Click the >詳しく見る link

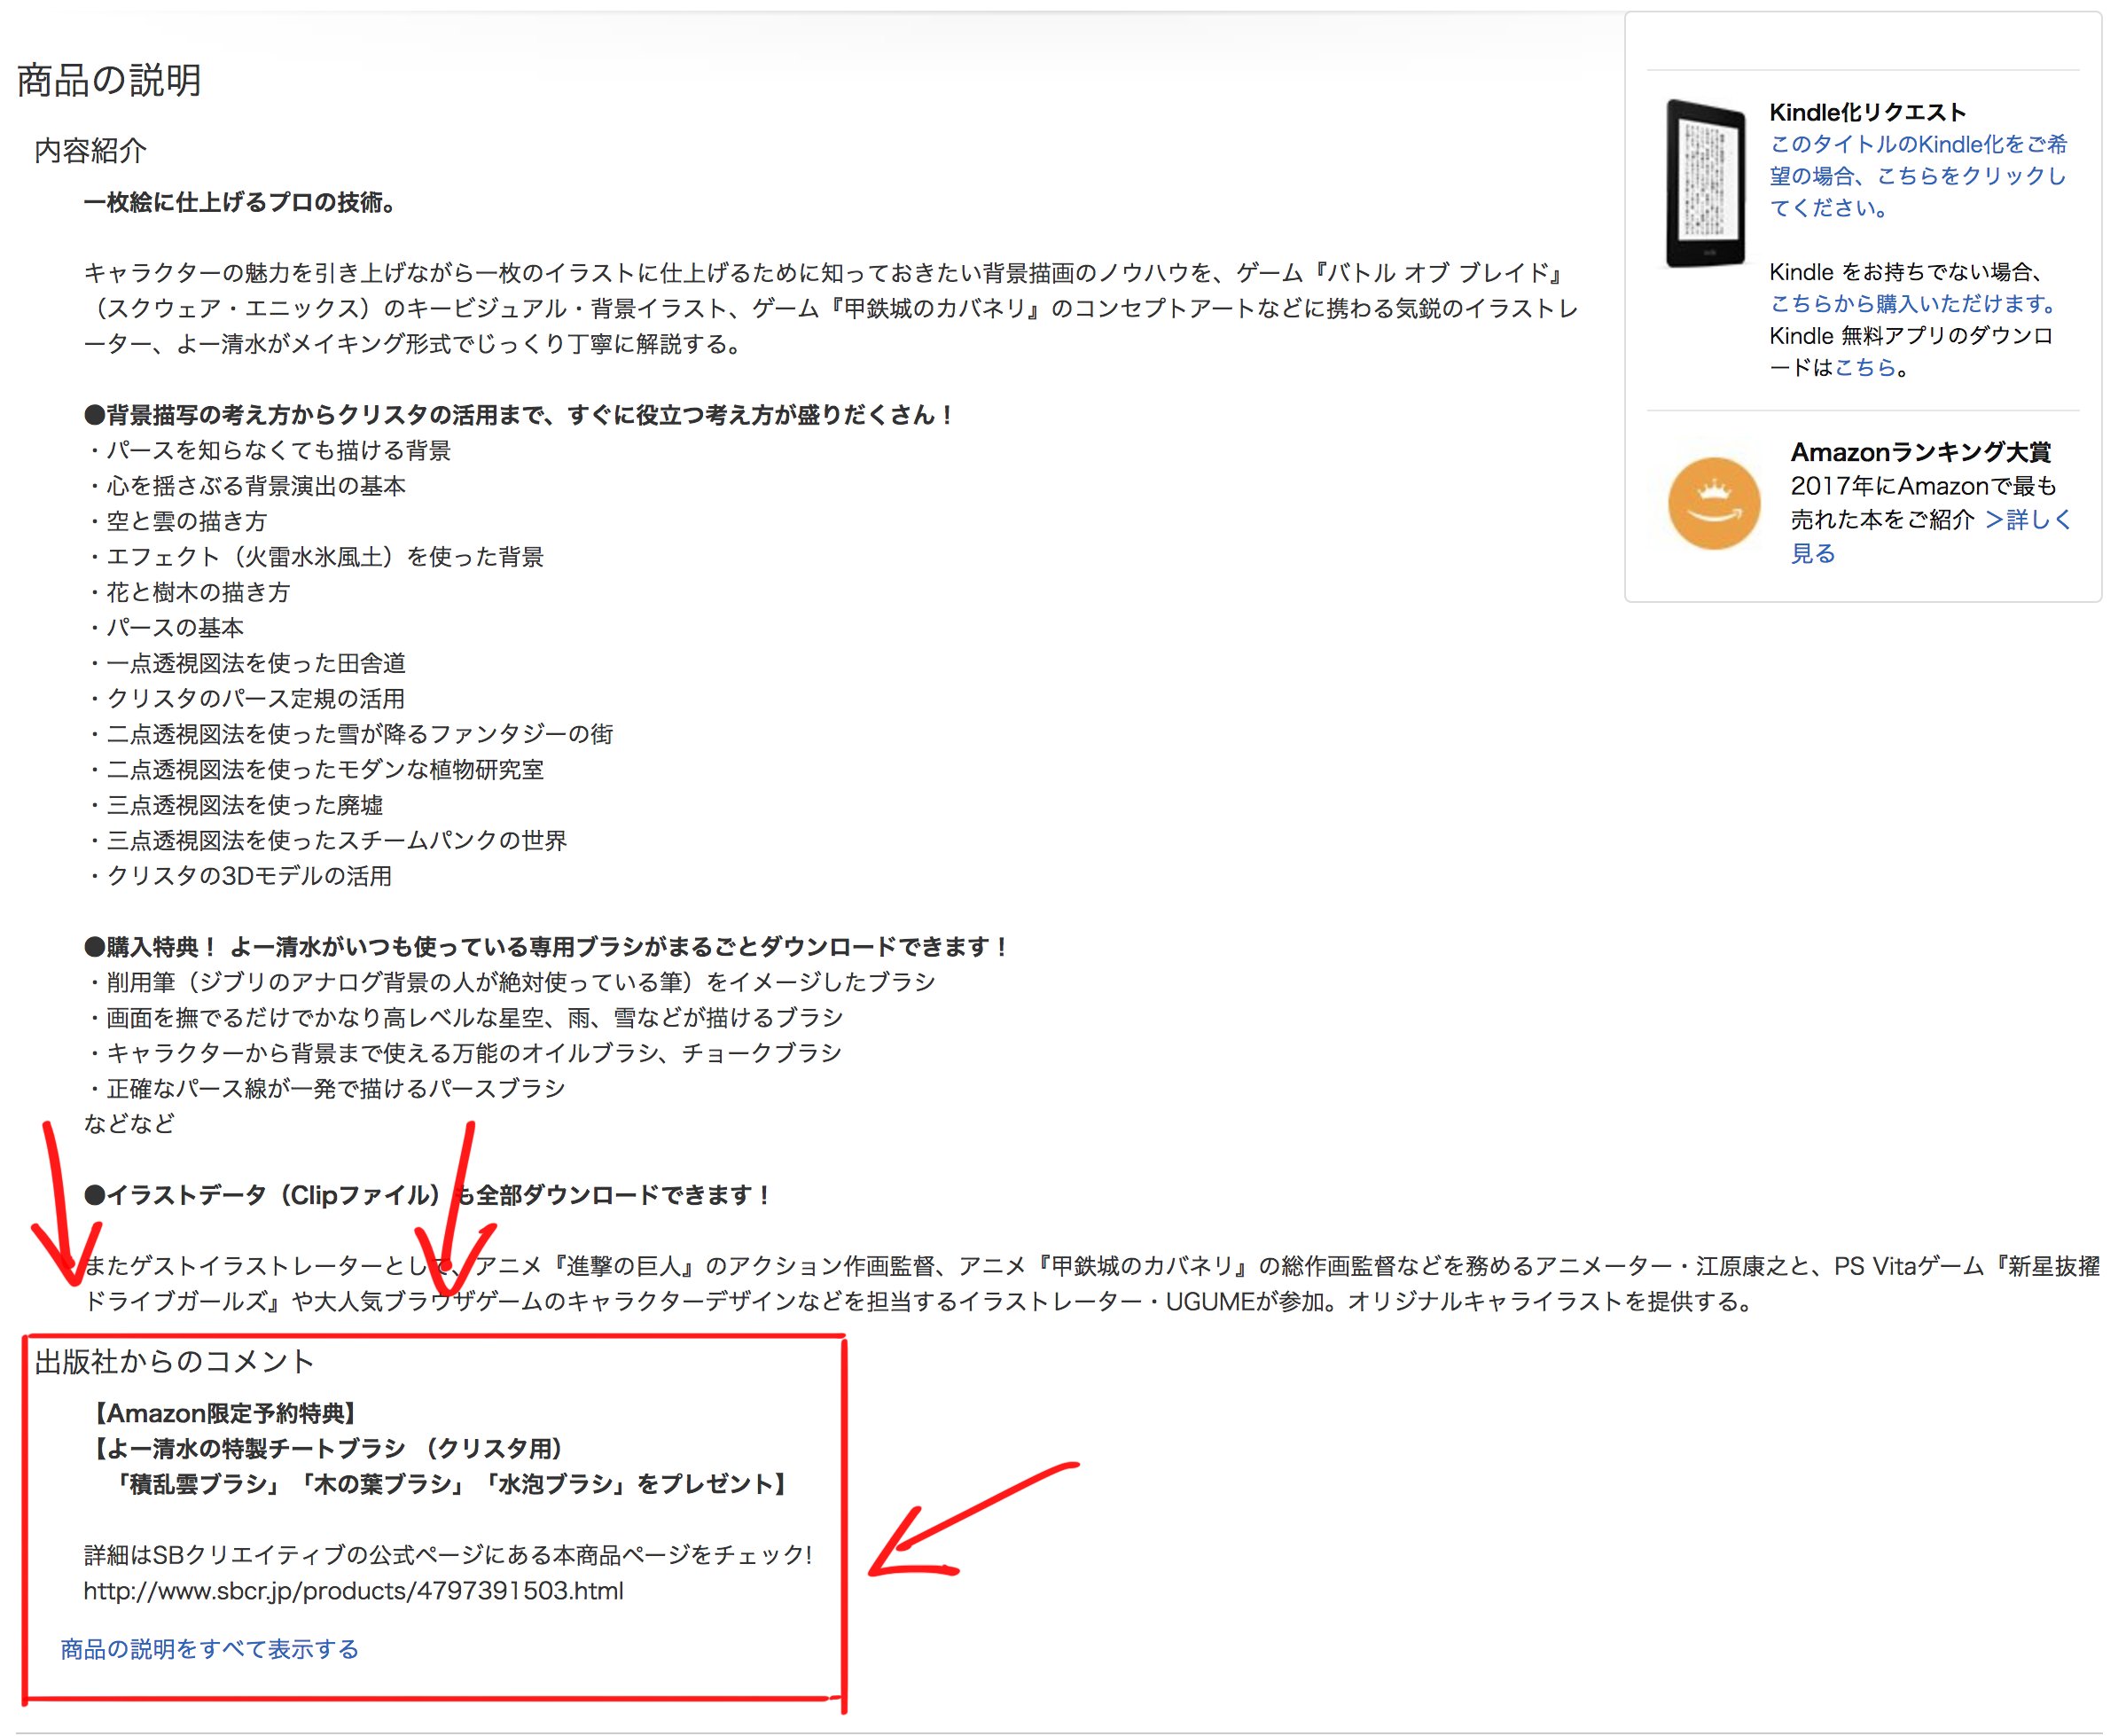click(x=1930, y=536)
